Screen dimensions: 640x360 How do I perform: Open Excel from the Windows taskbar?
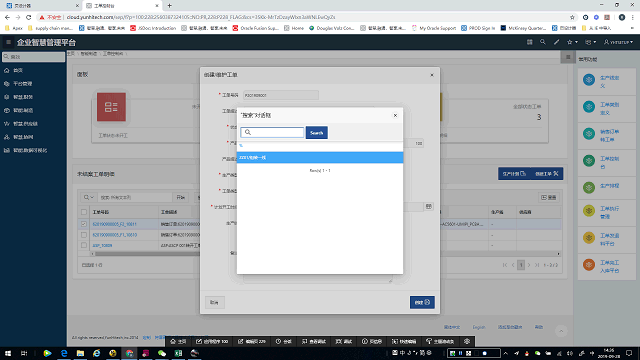click(178, 353)
